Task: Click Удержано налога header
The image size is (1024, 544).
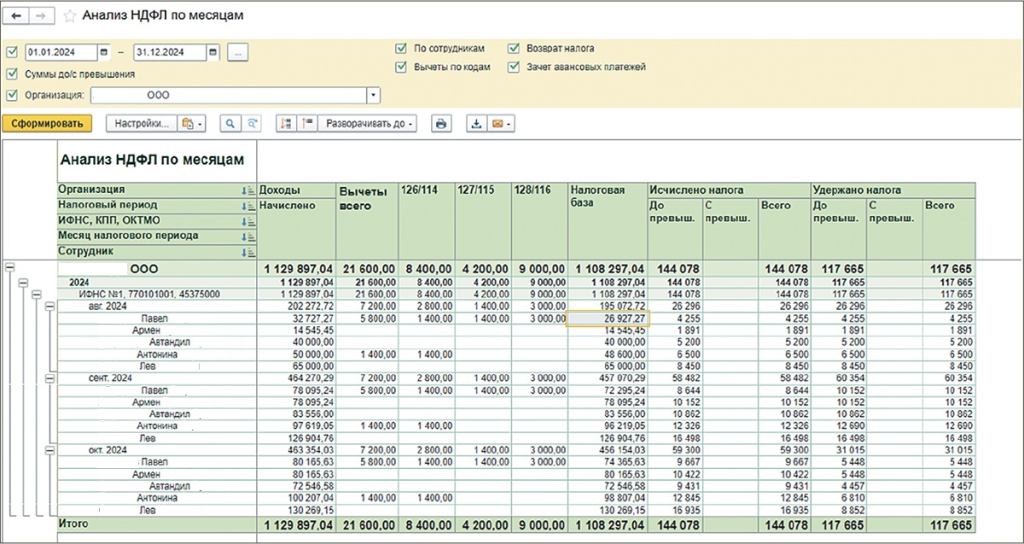Action: (x=893, y=190)
